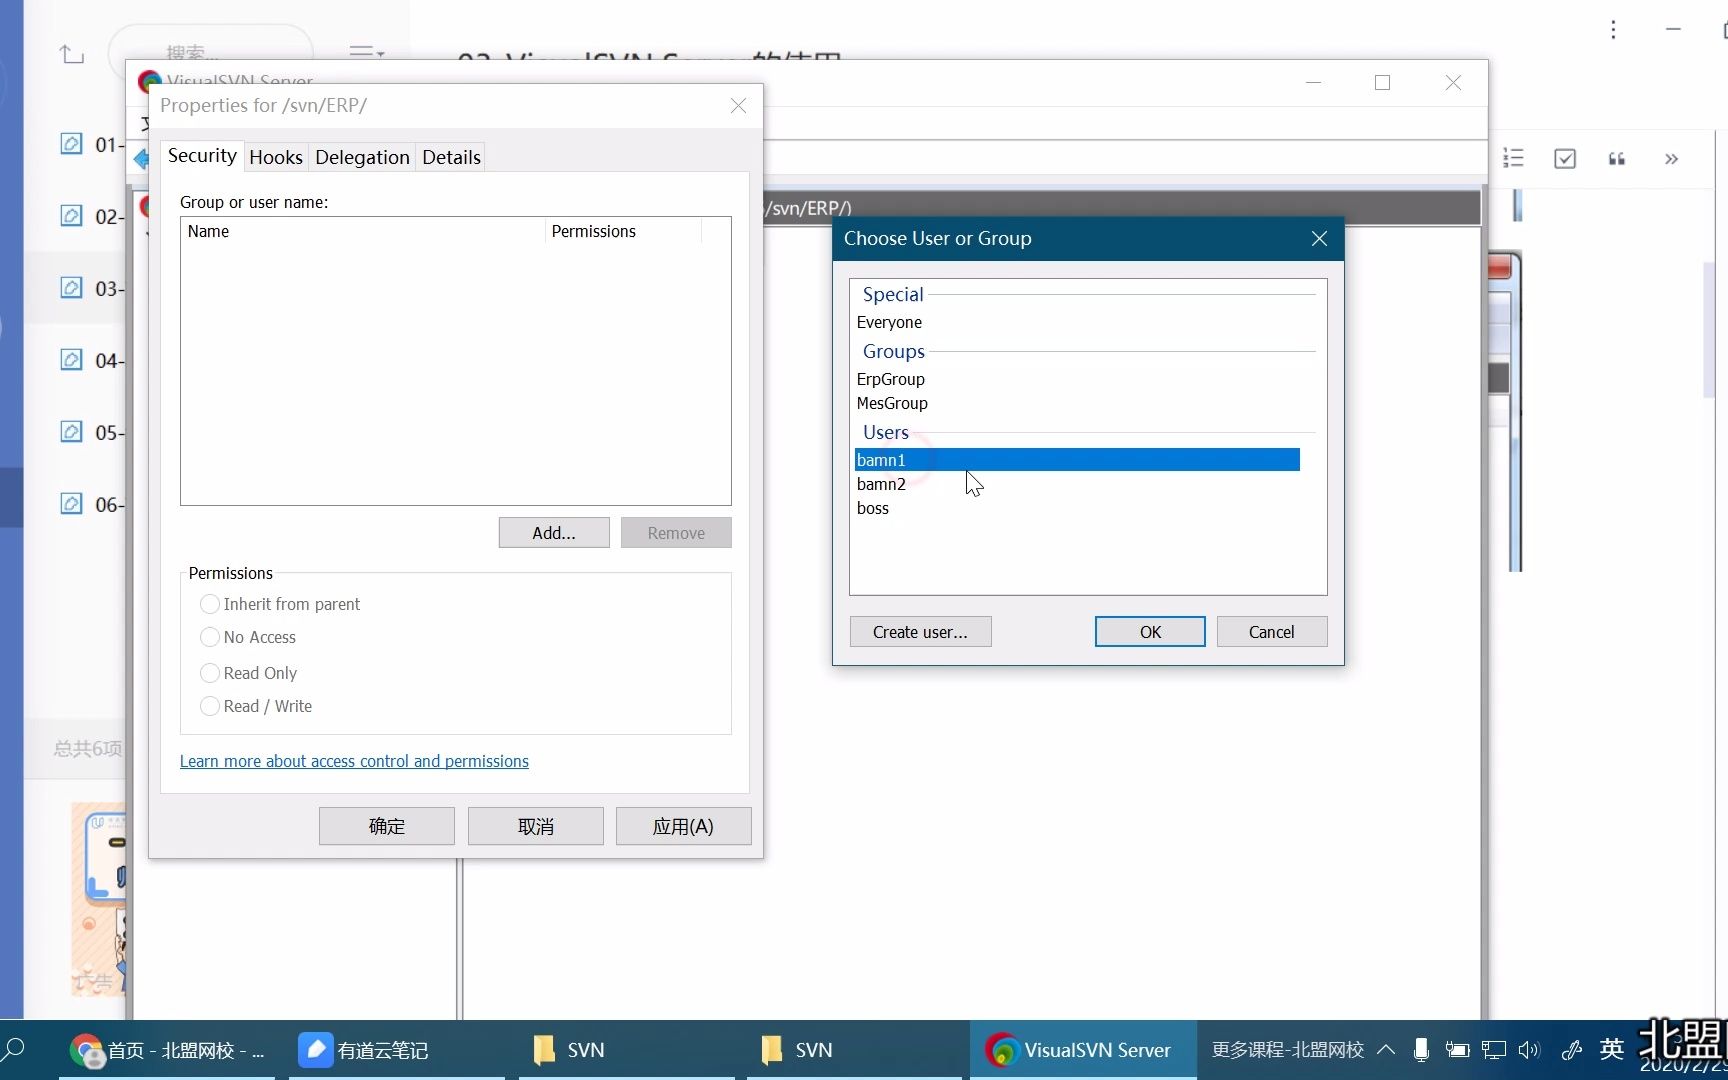The image size is (1728, 1080).
Task: Select the note icon beside item 05
Action: [71, 432]
